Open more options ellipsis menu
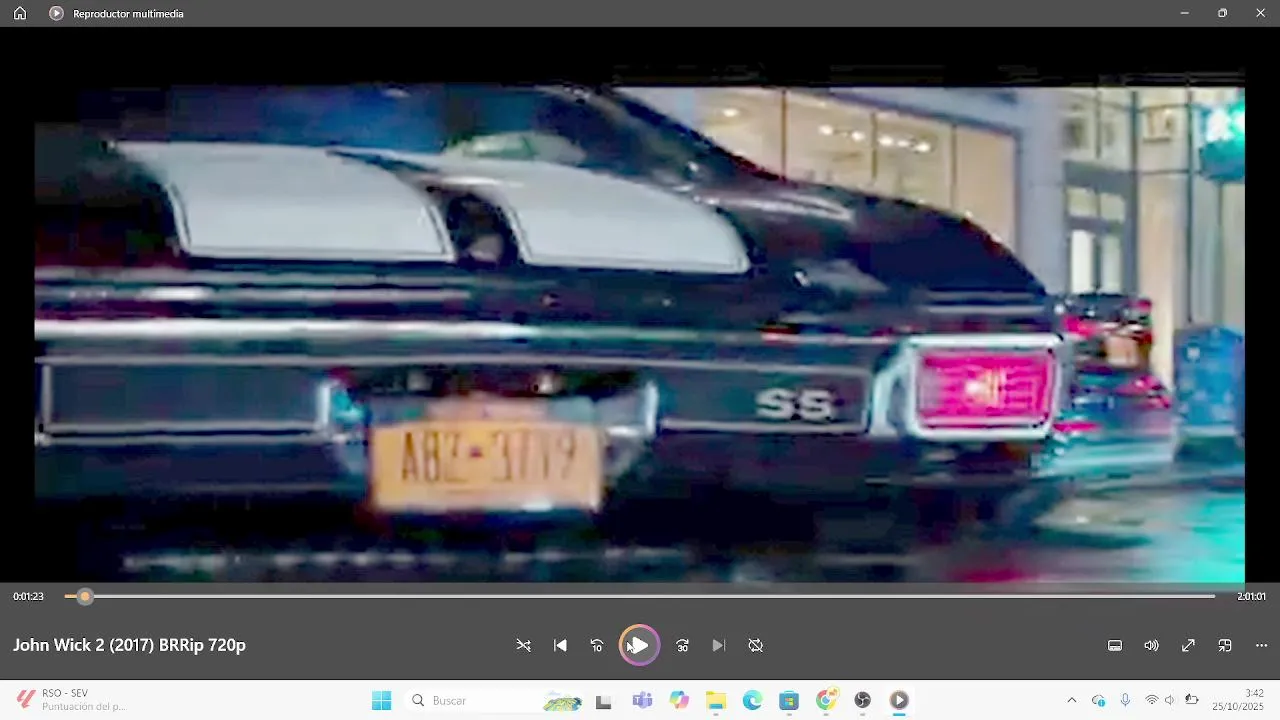The image size is (1280, 720). (x=1261, y=646)
